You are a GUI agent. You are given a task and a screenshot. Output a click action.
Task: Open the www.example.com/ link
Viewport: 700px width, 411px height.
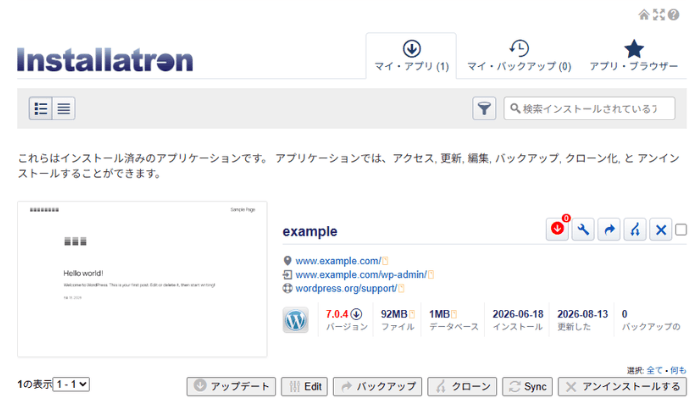338,261
